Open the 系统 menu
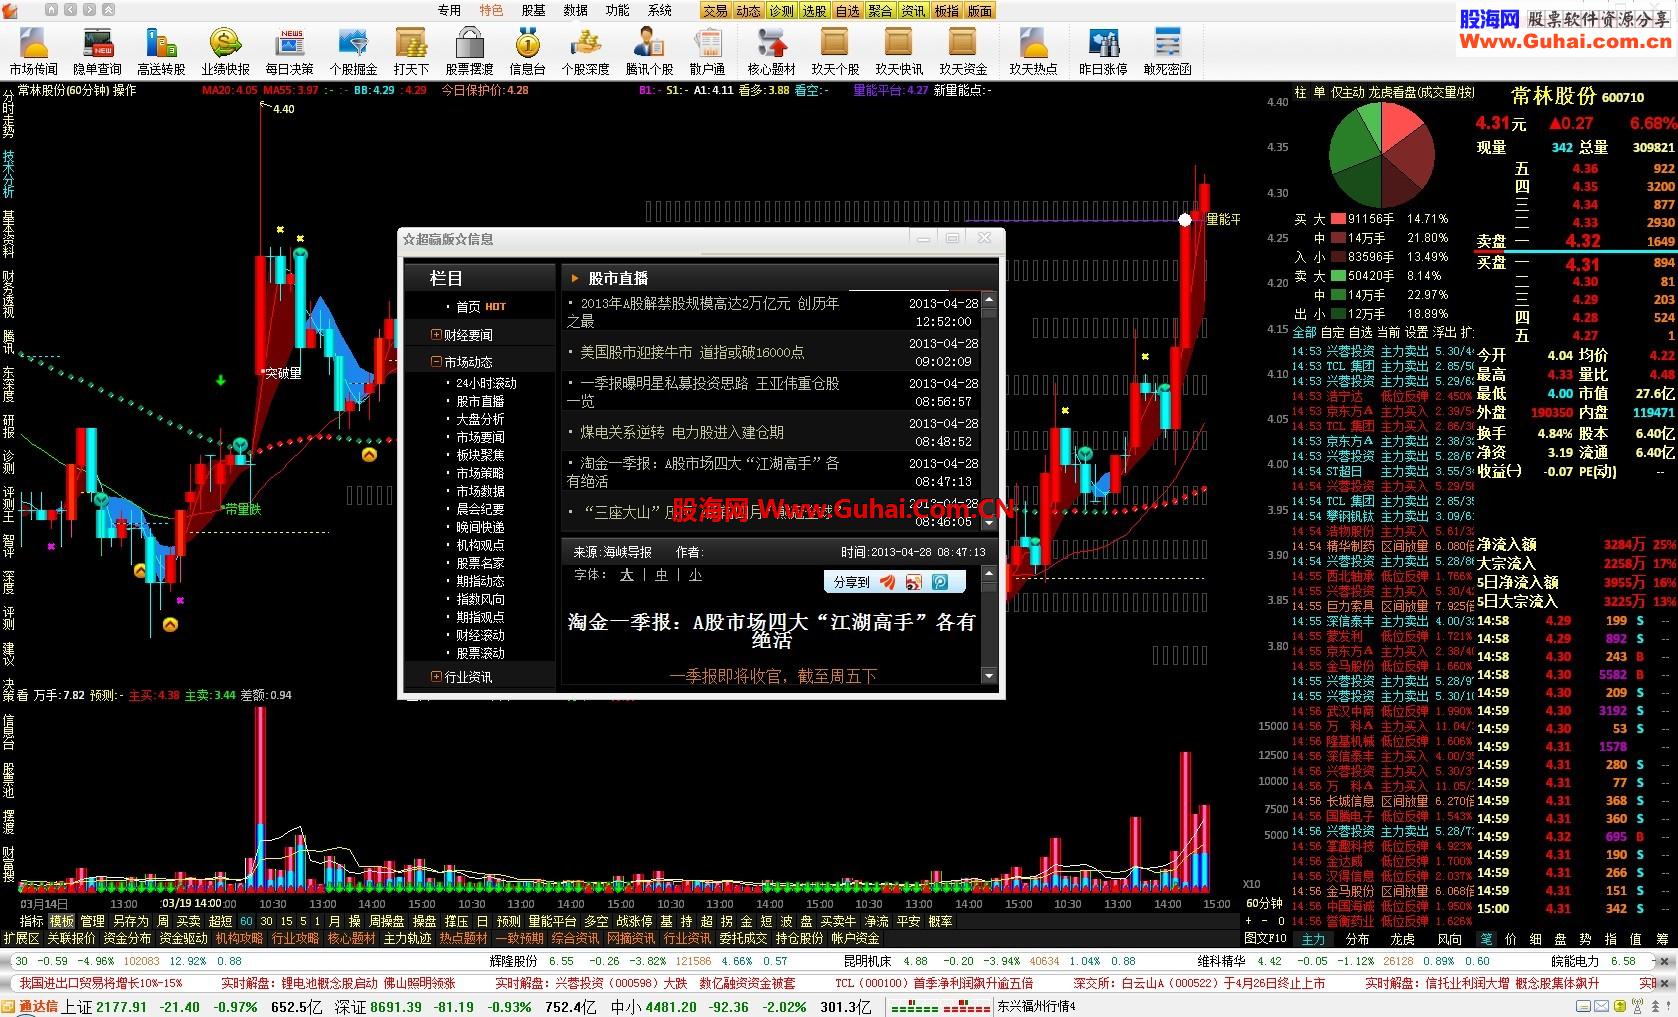 (x=659, y=11)
